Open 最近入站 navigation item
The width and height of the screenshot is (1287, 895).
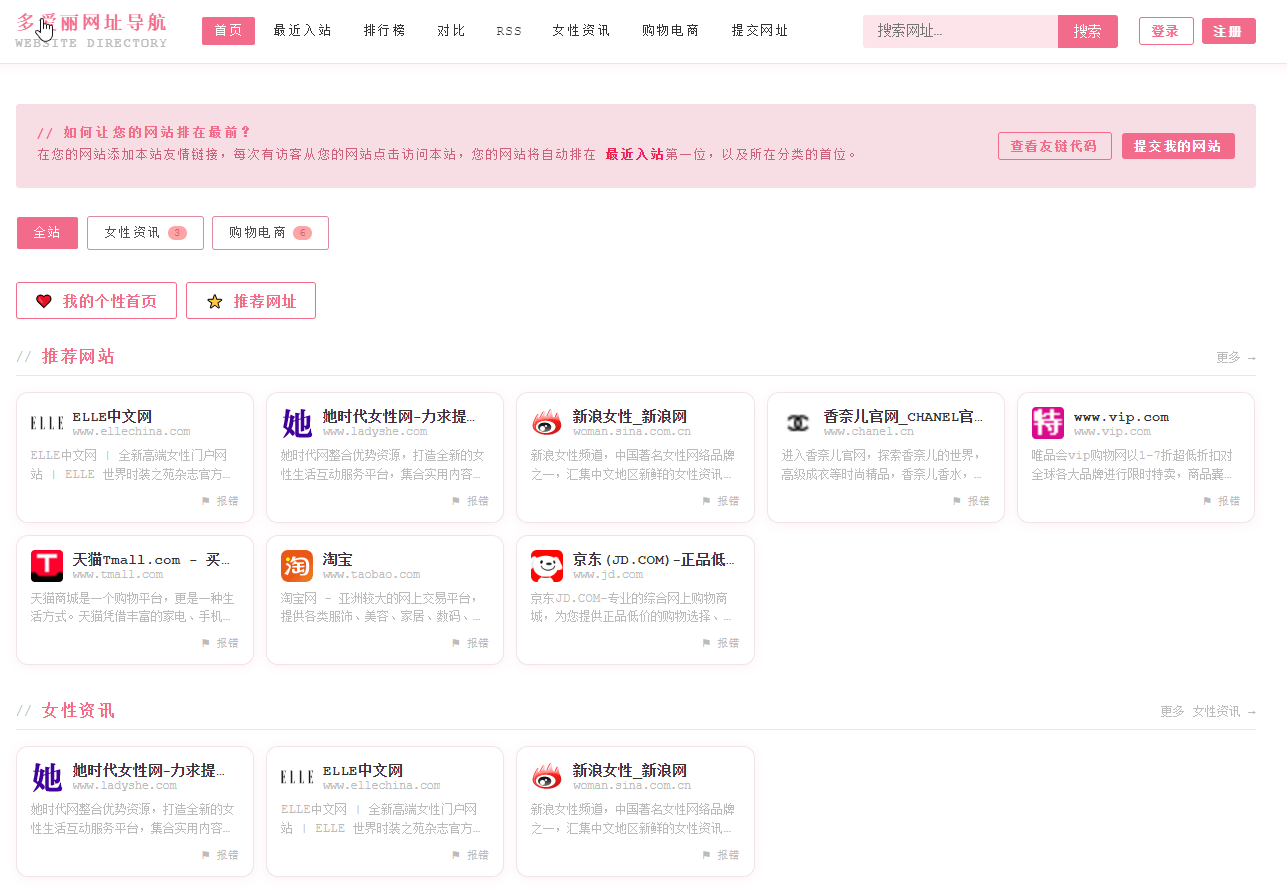[x=303, y=31]
